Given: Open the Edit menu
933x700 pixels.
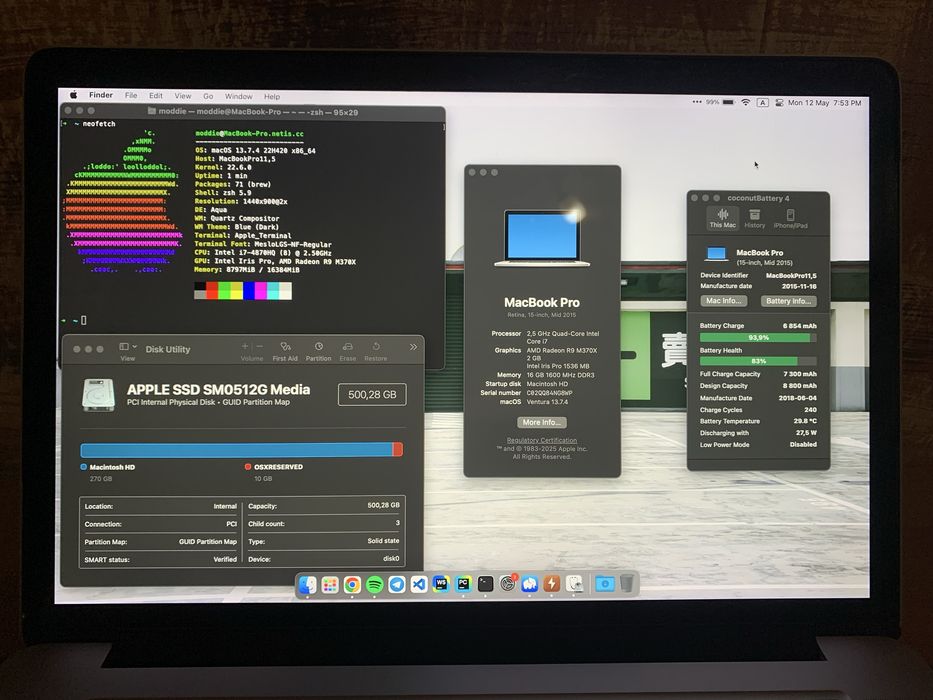Looking at the screenshot, I should click(156, 95).
